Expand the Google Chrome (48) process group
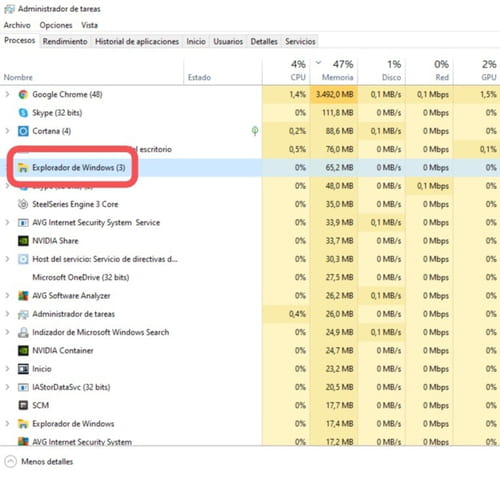This screenshot has height=477, width=500. (7, 95)
